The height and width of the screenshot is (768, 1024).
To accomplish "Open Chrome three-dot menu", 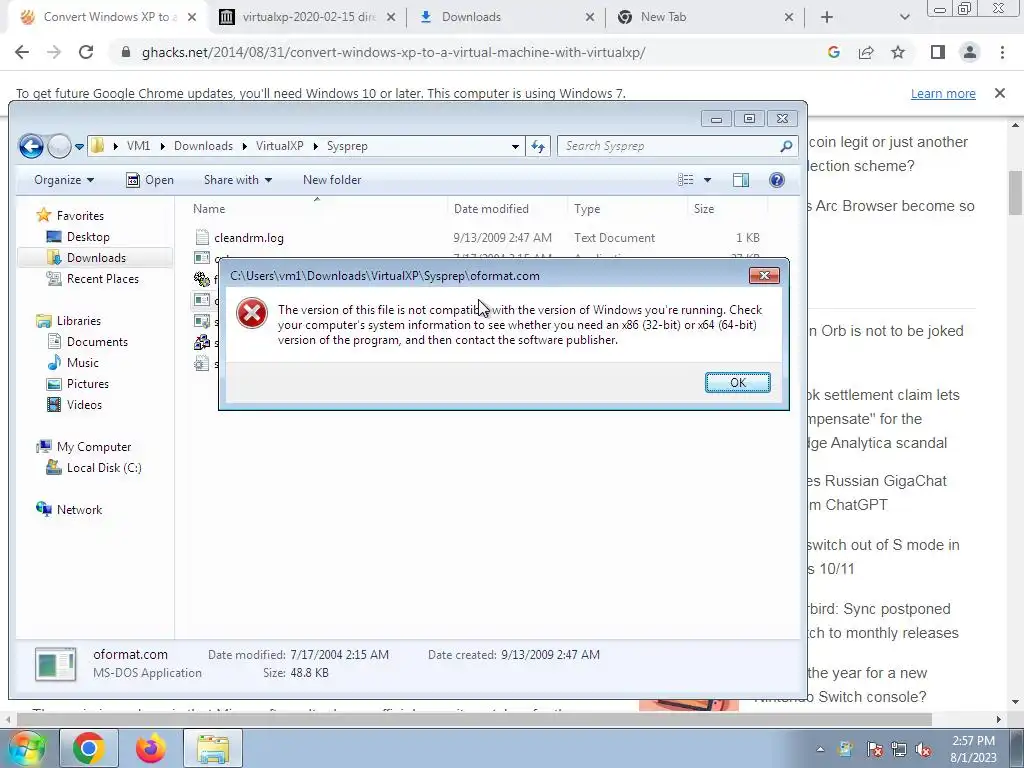I will coord(1002,53).
